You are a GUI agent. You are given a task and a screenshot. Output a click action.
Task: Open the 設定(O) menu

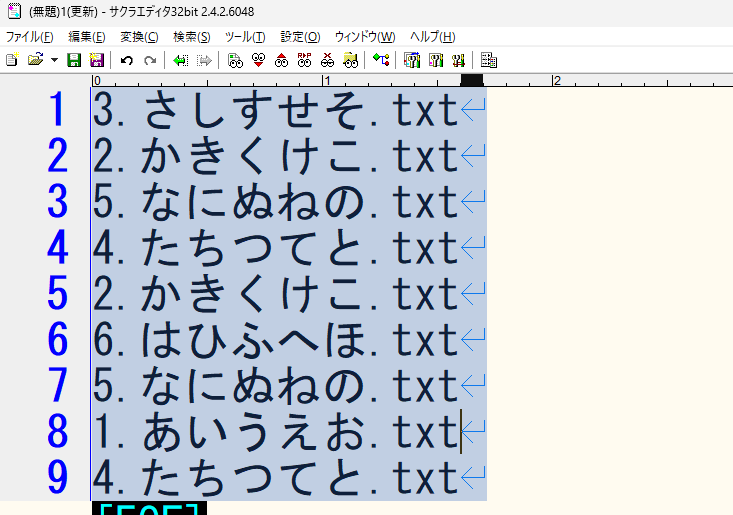[x=300, y=36]
